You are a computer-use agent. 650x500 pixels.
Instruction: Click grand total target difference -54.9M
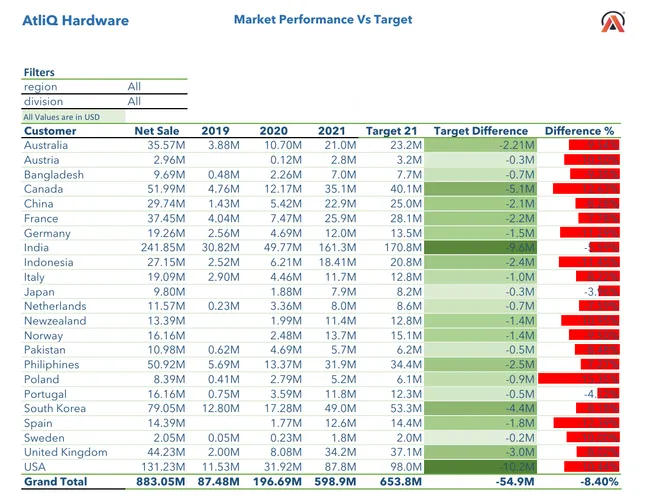click(515, 482)
